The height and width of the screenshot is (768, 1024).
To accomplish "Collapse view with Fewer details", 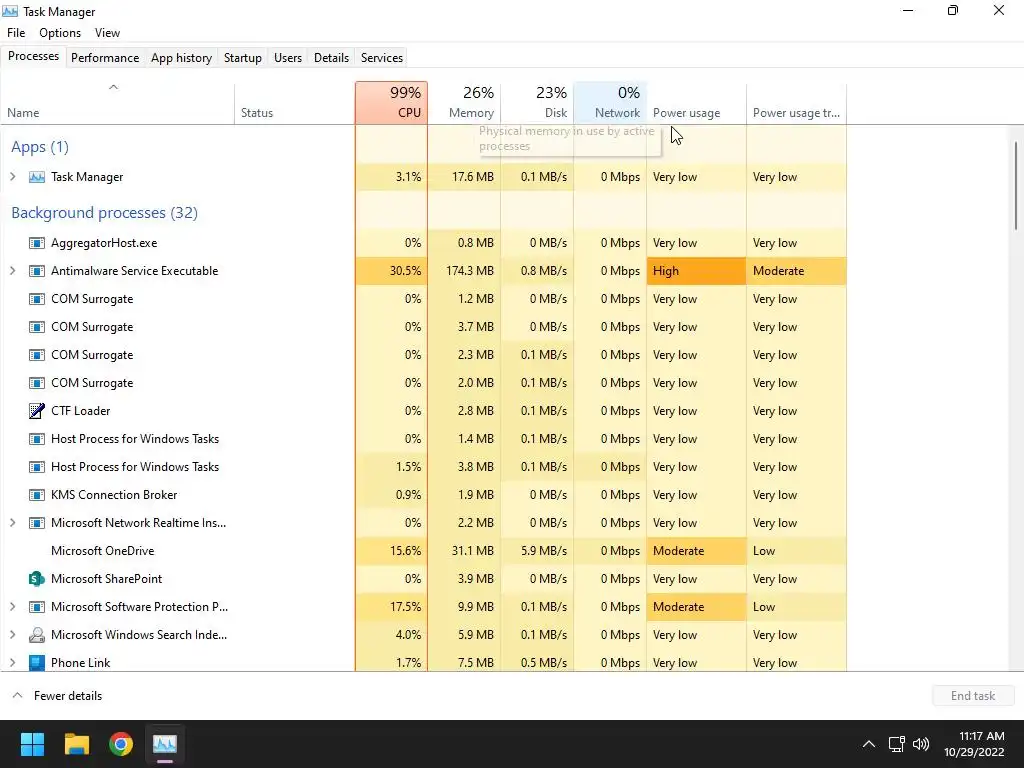I will pyautogui.click(x=57, y=696).
